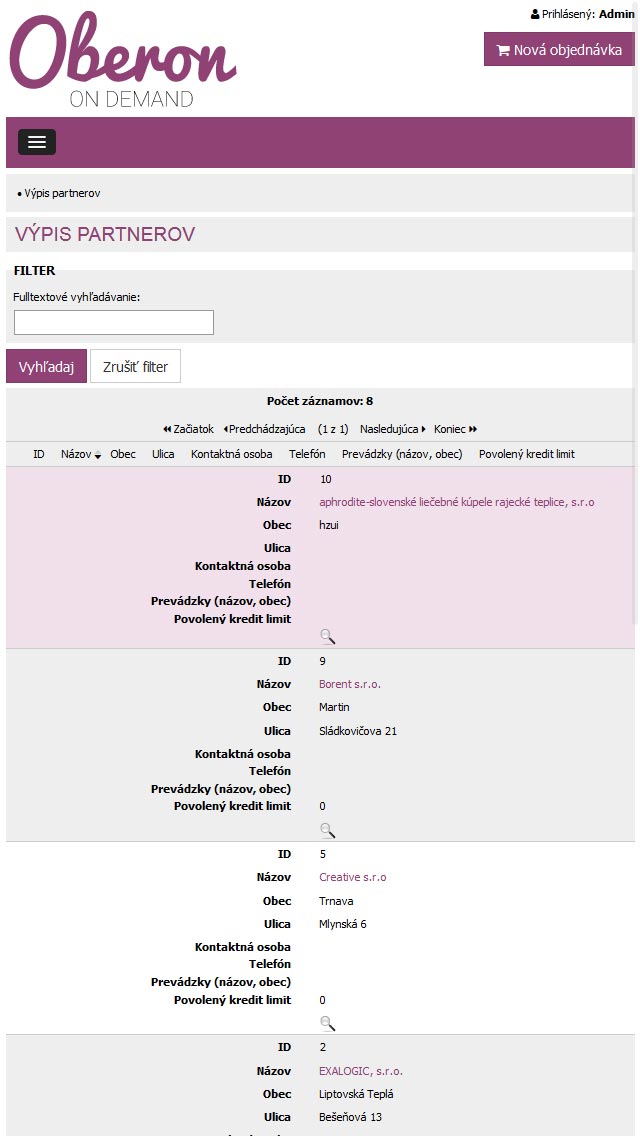Open EXALOGIC, s.r.o. partner link
This screenshot has width=640, height=1136.
[x=361, y=1071]
